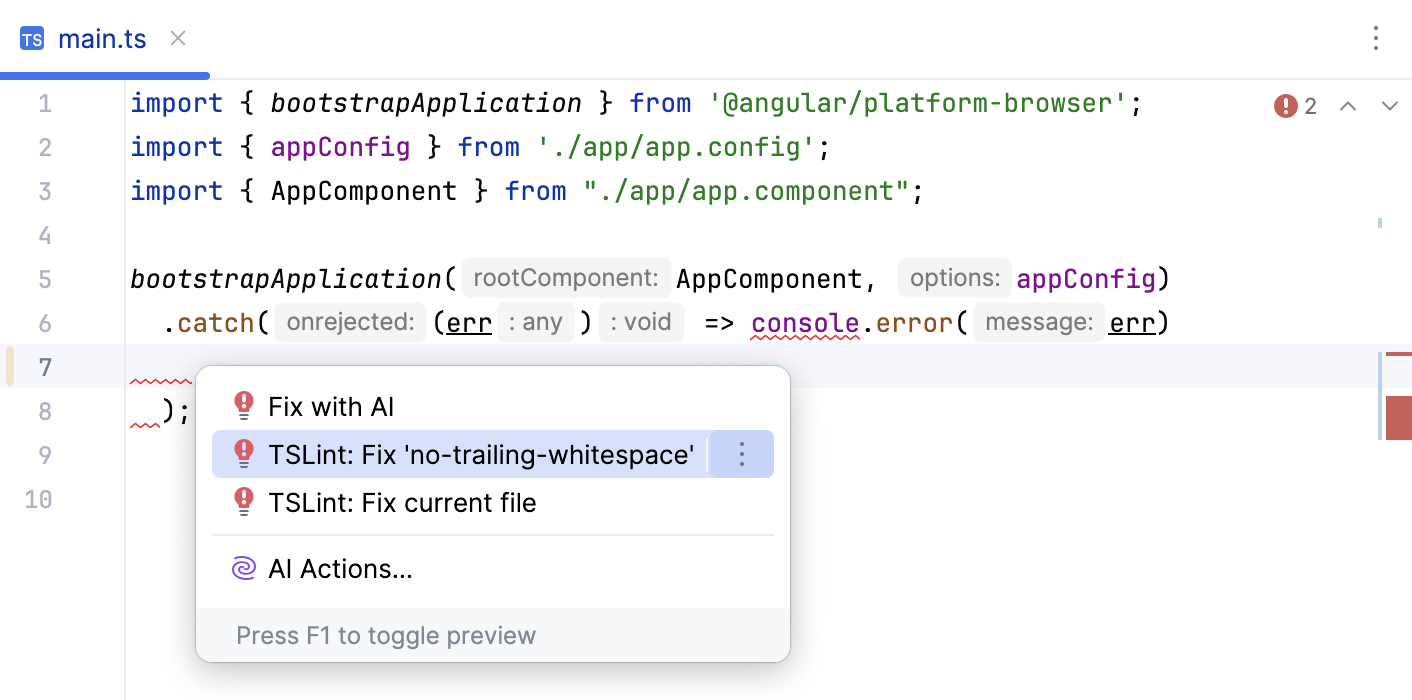
Task: Click the underlined 'err' parameter on line 6
Action: coord(468,322)
